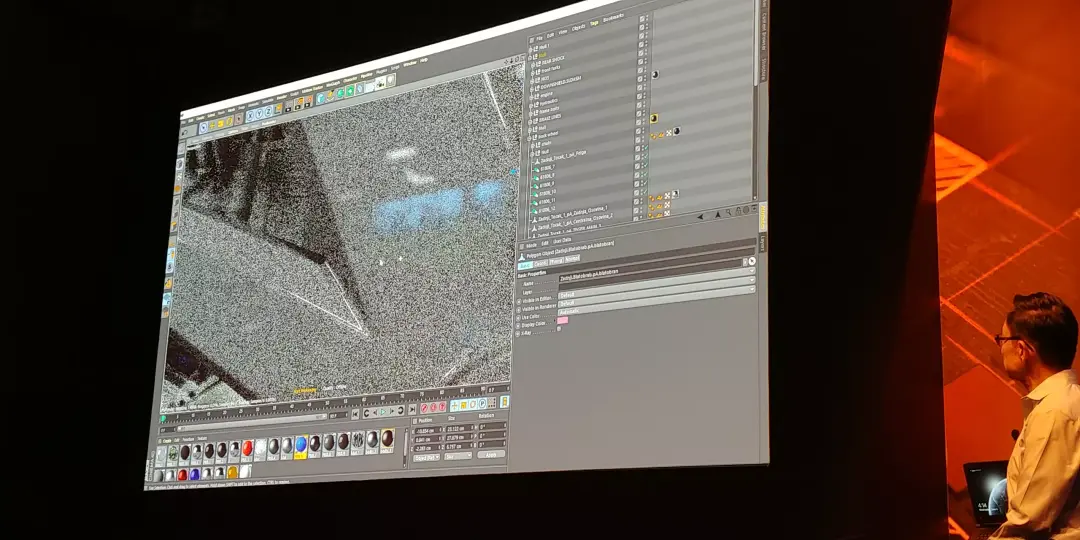The height and width of the screenshot is (540, 1080).
Task: Open the Material Manager Create menu
Action: click(167, 441)
